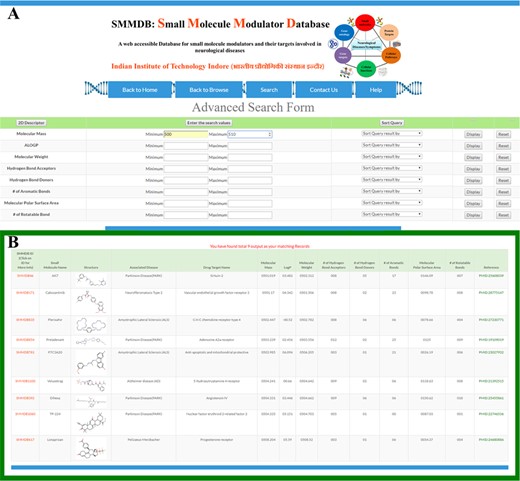Open the structure image of Lonaprisan
The height and width of the screenshot is (481, 520).
coord(91,448)
